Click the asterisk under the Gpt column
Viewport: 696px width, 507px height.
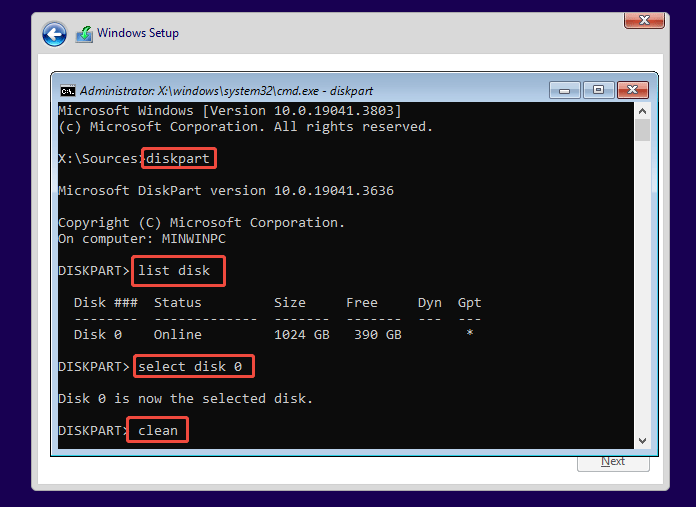[470, 333]
